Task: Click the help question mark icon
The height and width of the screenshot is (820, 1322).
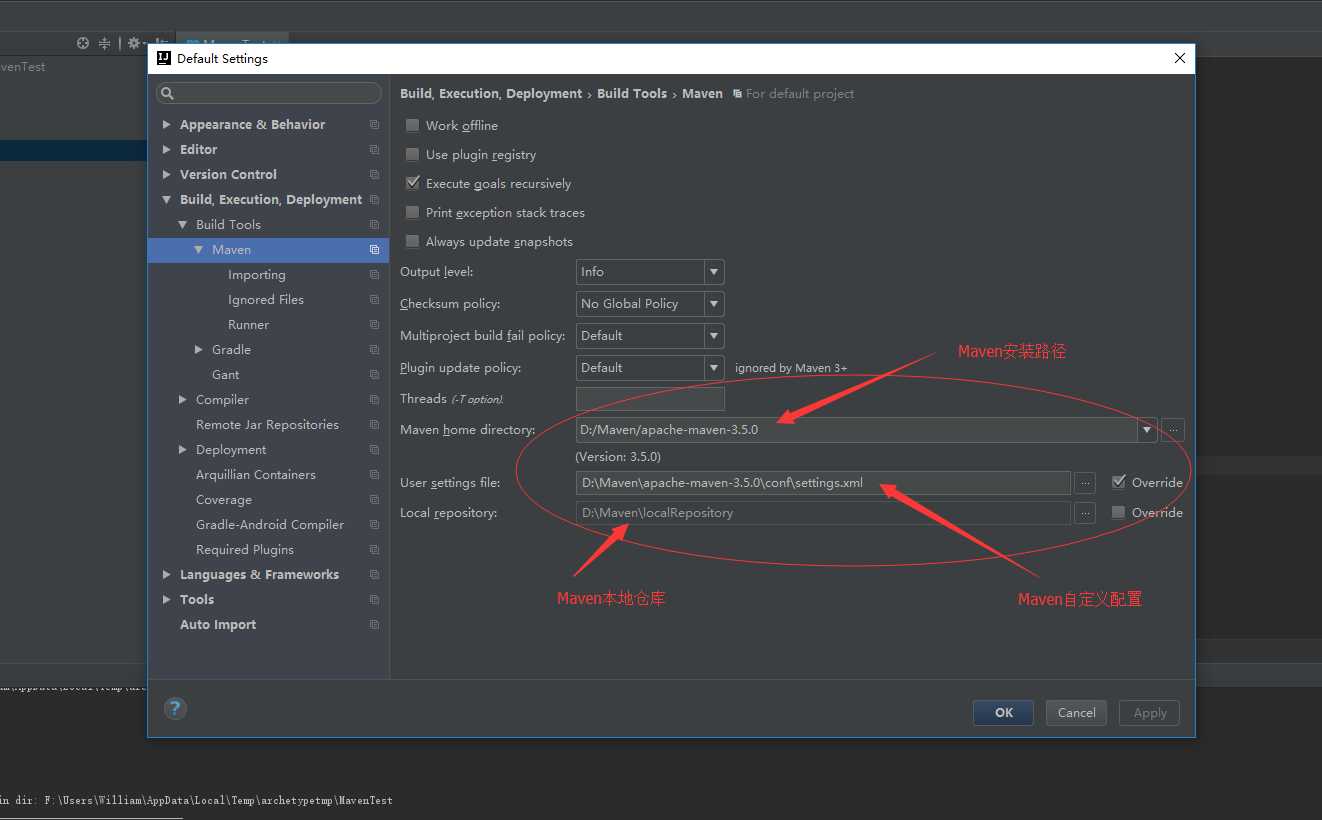Action: (175, 709)
